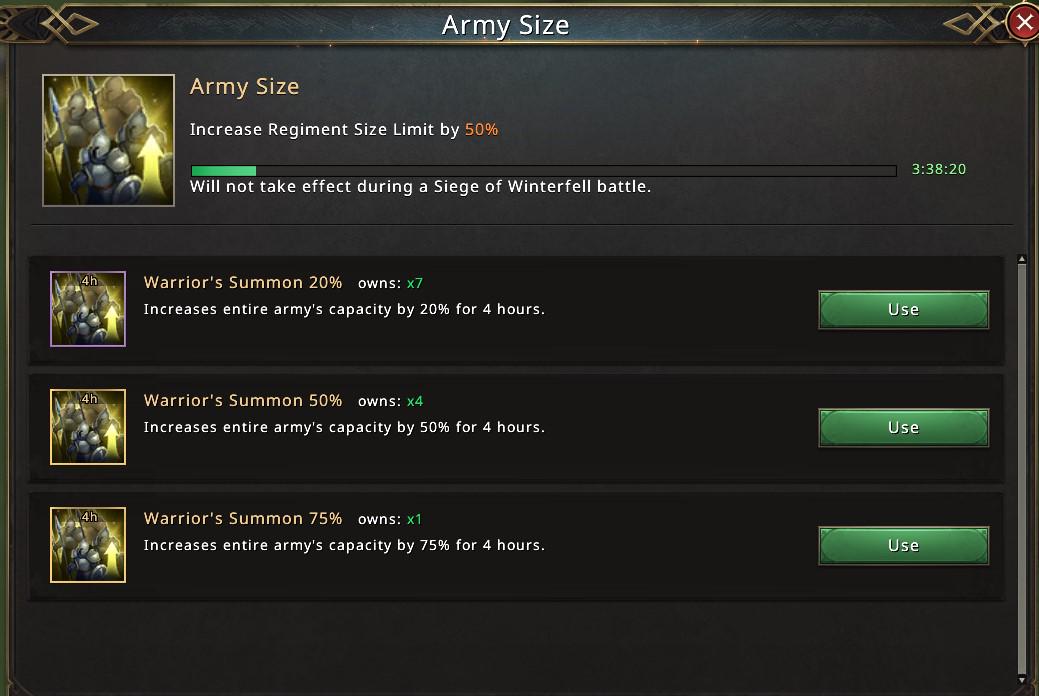
Task: Click the 3:38:20 remaining time counter
Action: [938, 169]
